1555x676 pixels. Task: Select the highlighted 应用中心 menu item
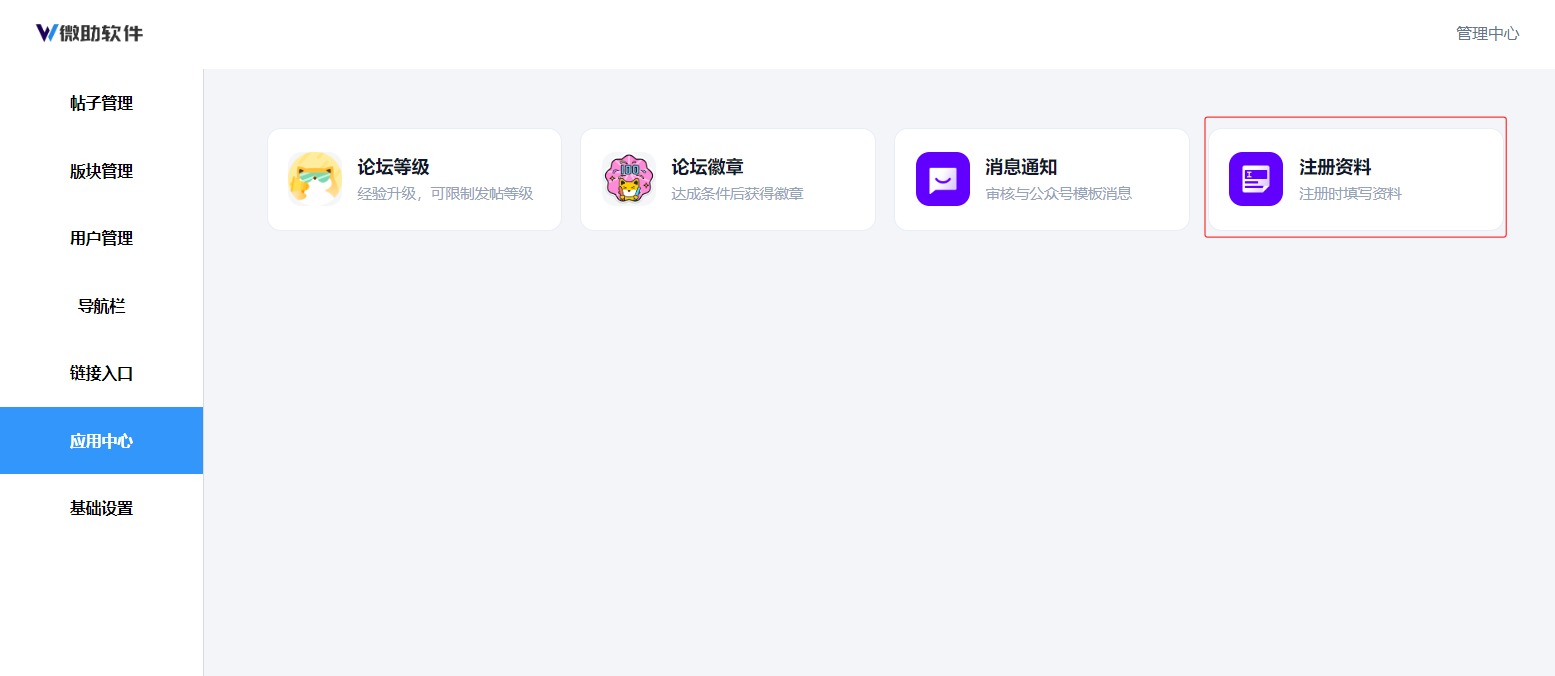pos(101,441)
